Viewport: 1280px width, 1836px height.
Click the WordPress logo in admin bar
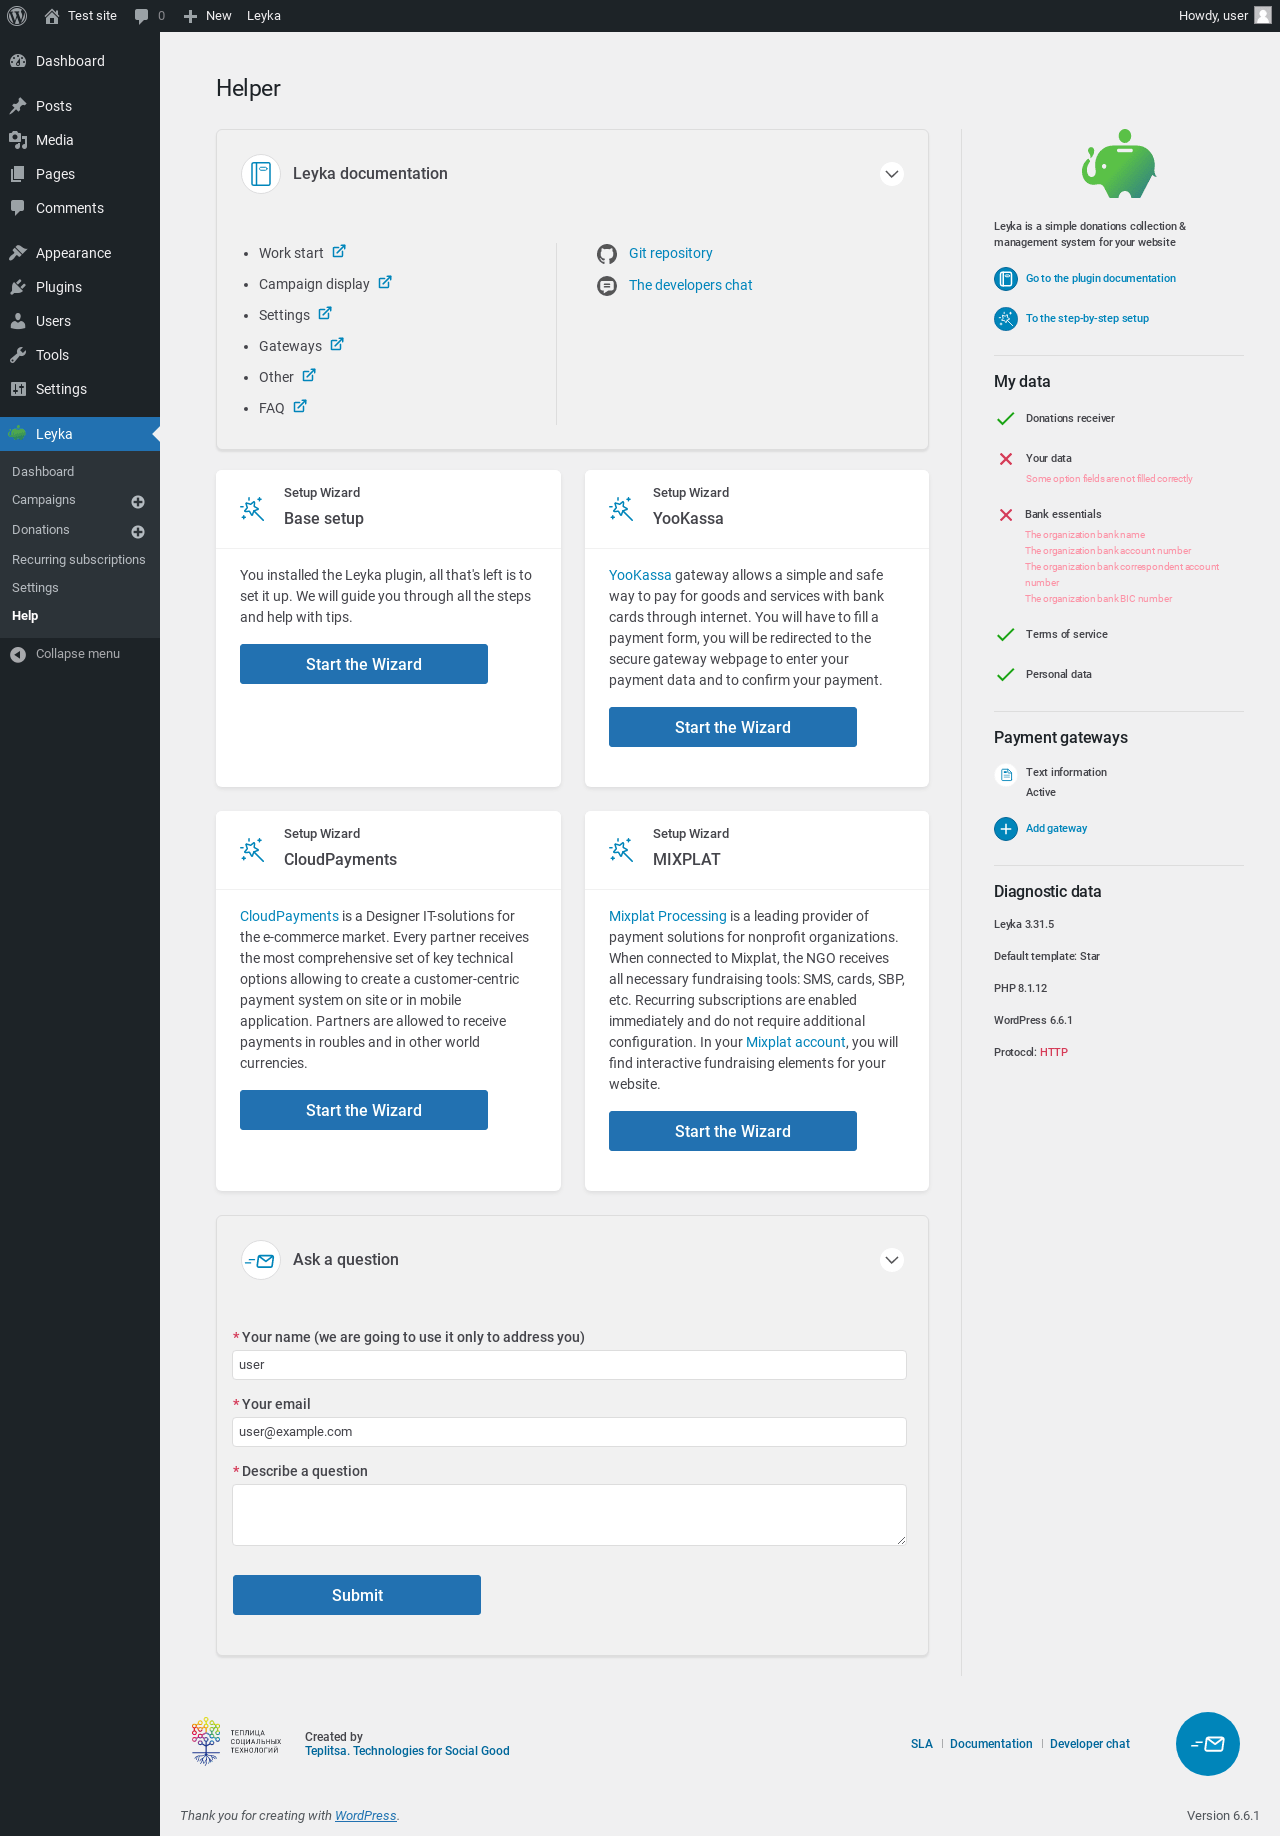(17, 16)
